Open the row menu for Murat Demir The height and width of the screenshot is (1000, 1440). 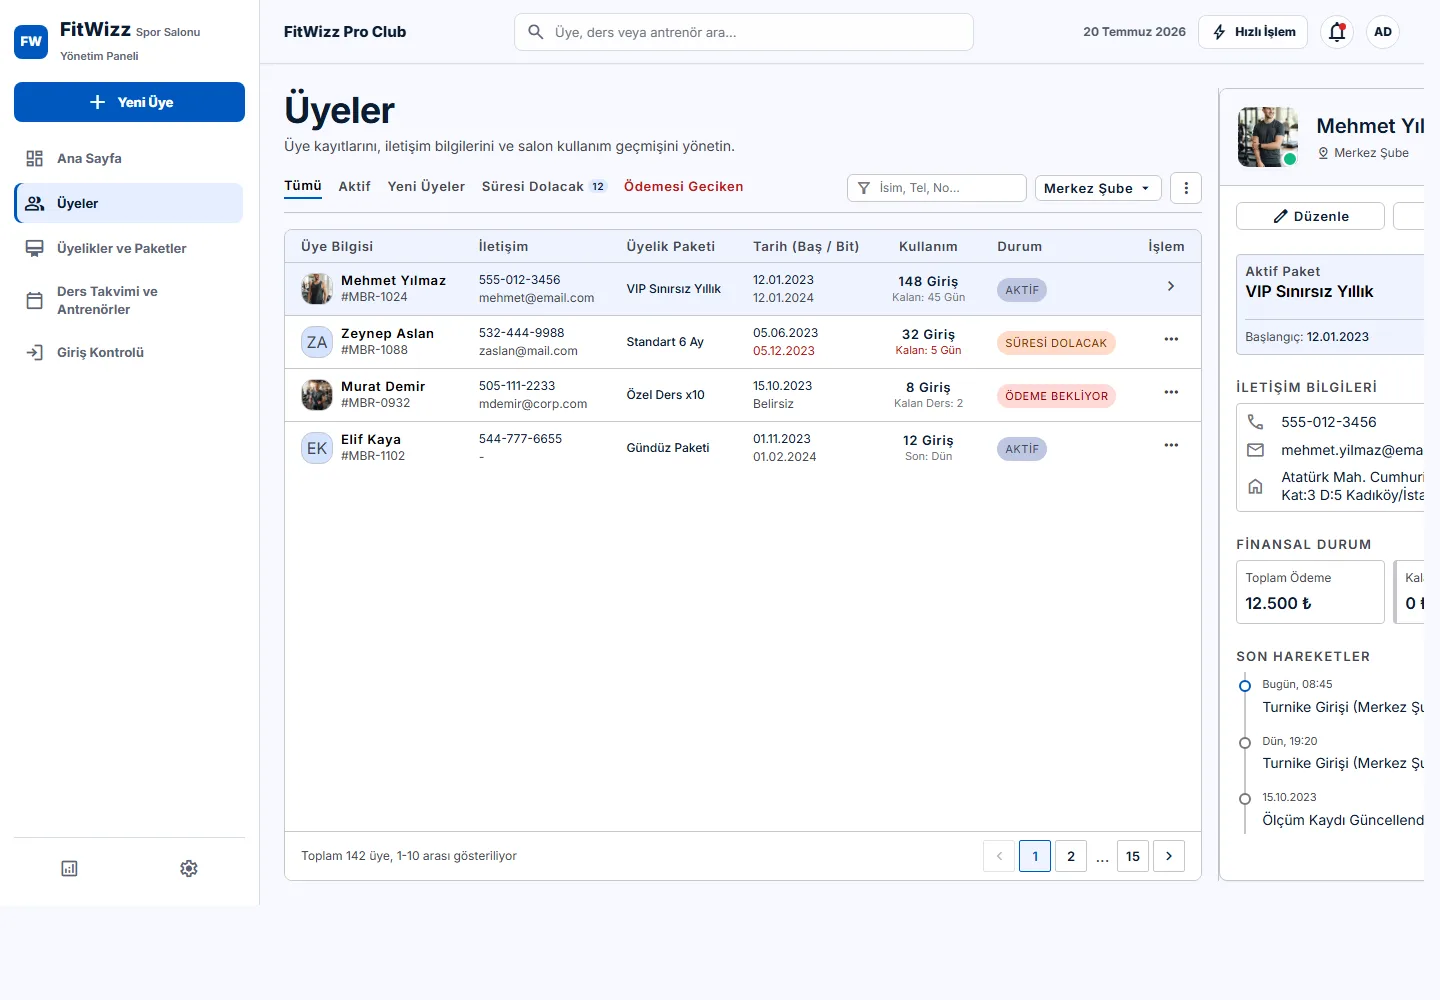click(x=1171, y=392)
